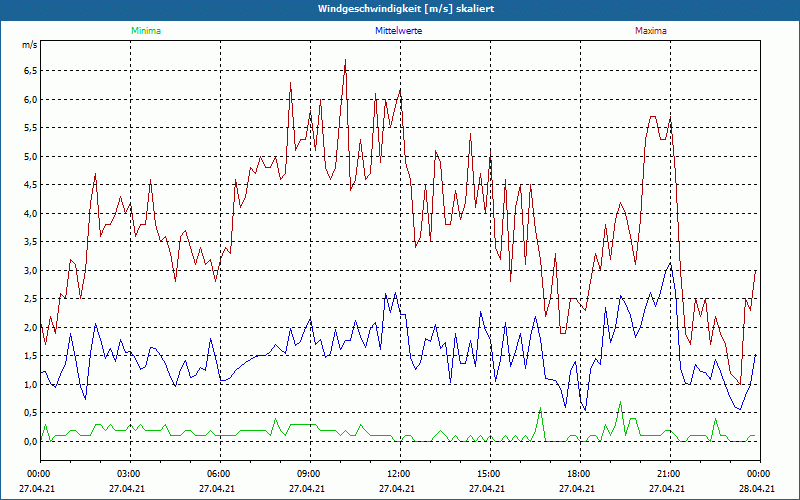Viewport: 800px width, 500px height.
Task: Click the 0,0 y-axis value
Action: point(31,442)
